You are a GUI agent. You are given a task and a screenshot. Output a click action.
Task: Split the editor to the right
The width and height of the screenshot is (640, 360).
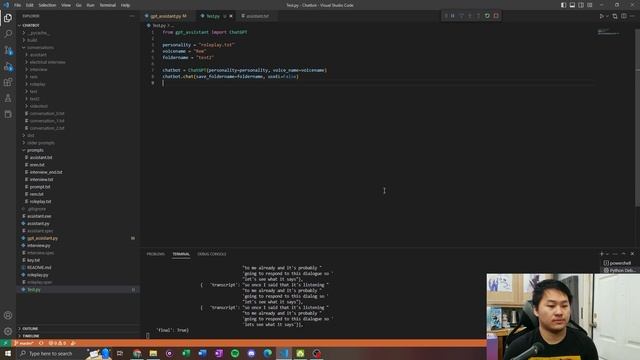624,16
